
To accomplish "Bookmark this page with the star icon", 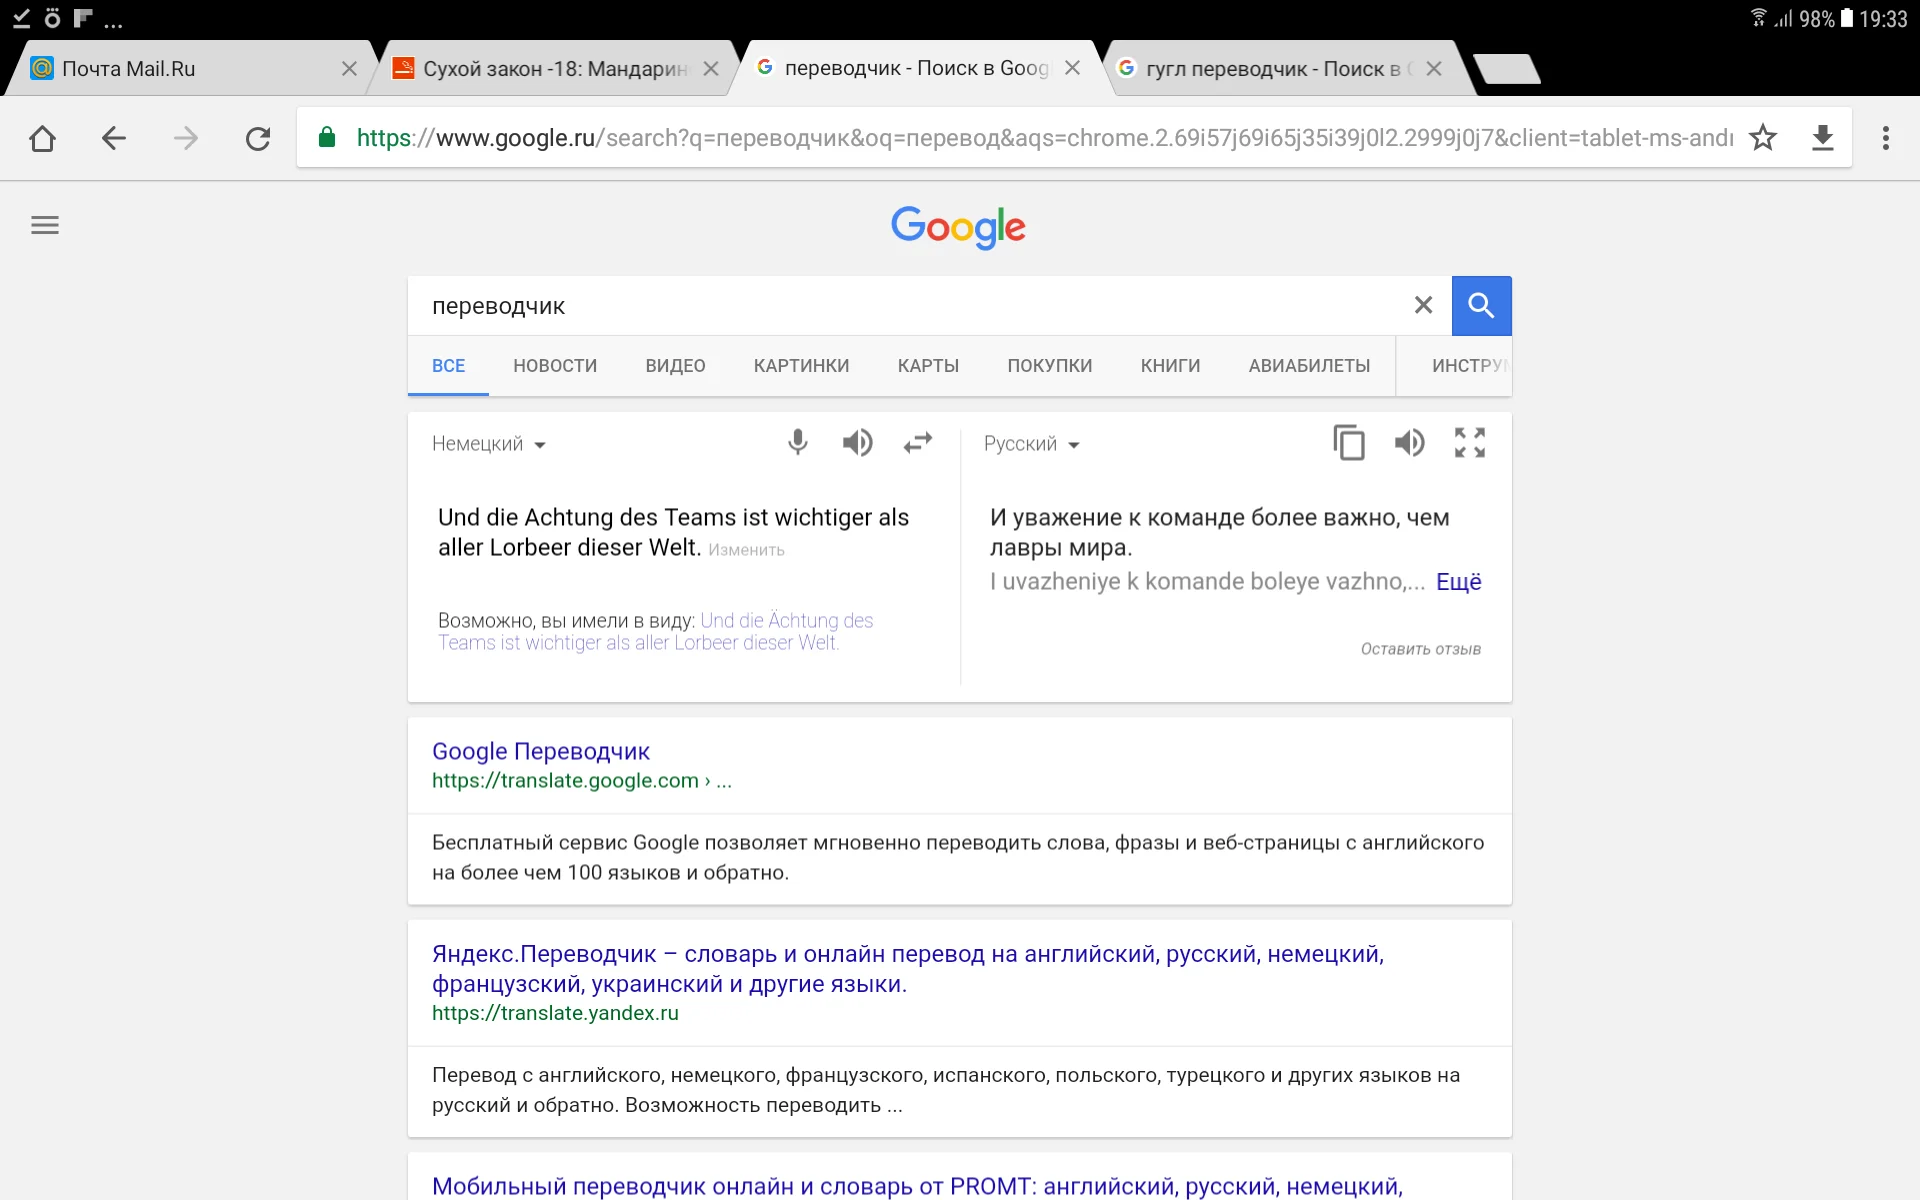I will tap(1763, 138).
